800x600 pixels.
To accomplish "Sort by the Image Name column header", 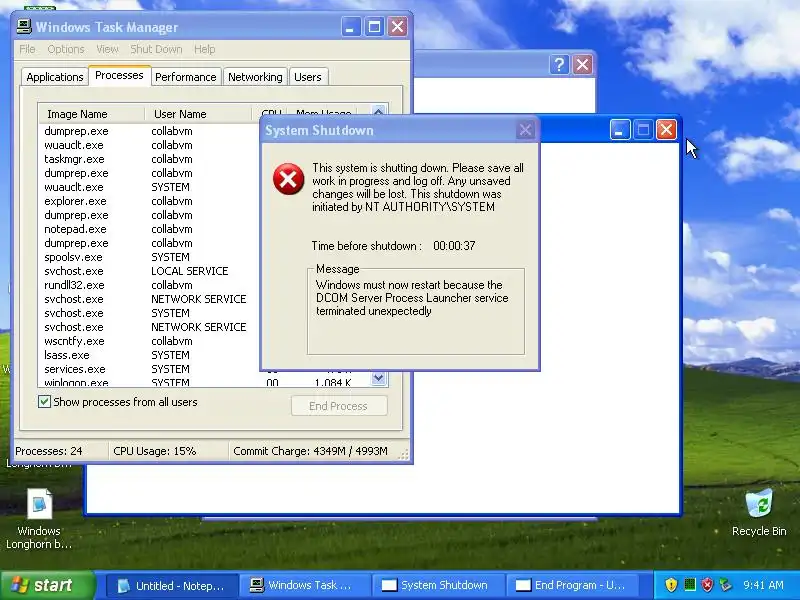I will [91, 114].
